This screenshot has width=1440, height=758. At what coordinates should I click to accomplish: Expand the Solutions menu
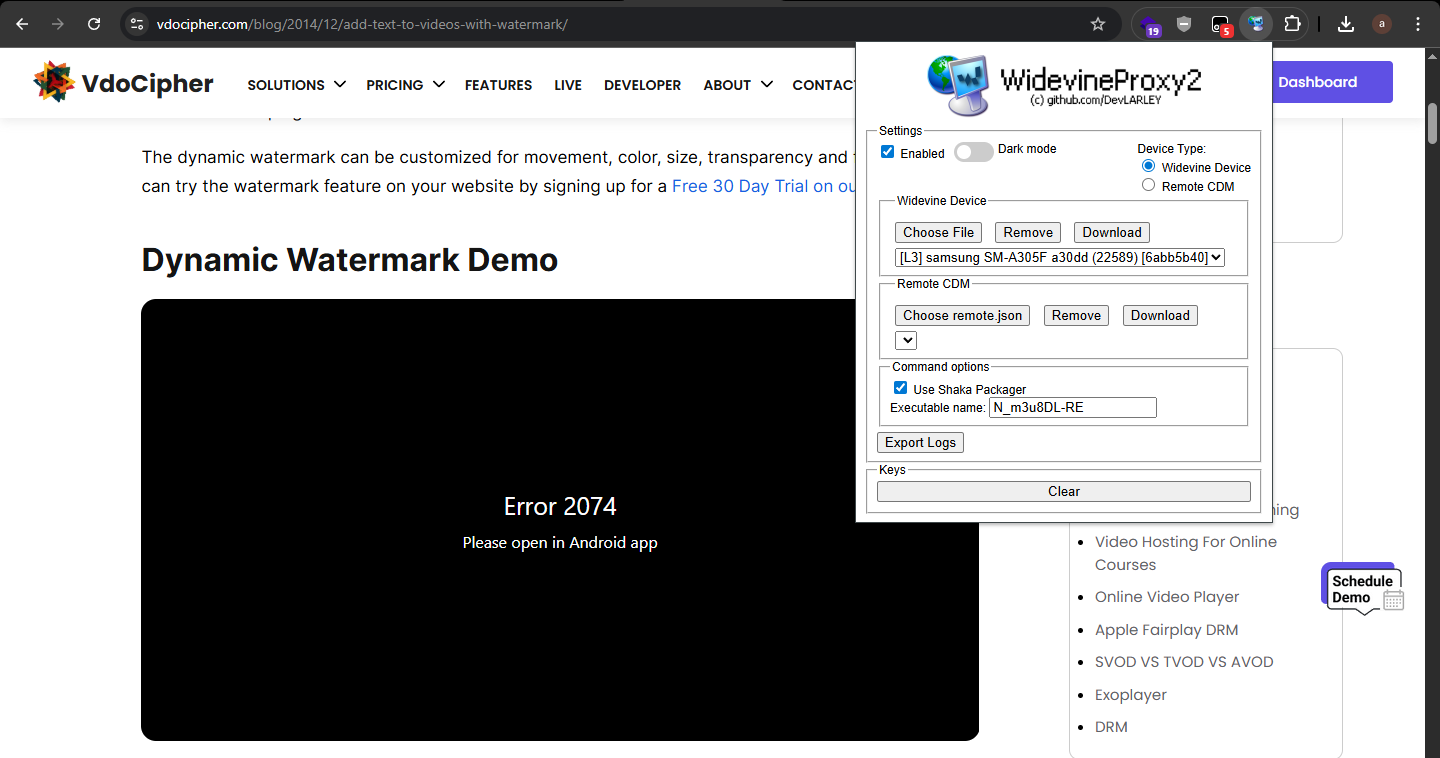click(297, 85)
